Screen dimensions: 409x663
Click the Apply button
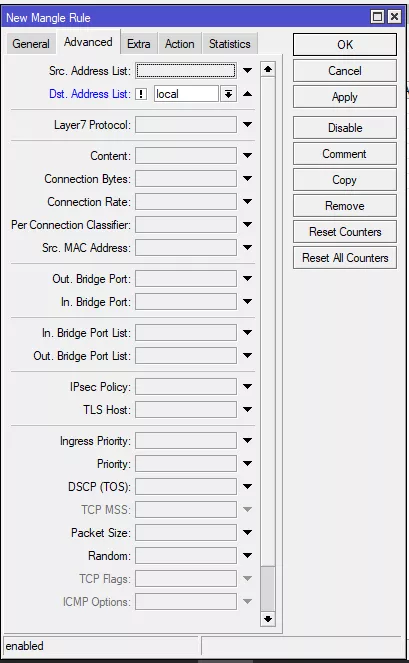click(345, 97)
